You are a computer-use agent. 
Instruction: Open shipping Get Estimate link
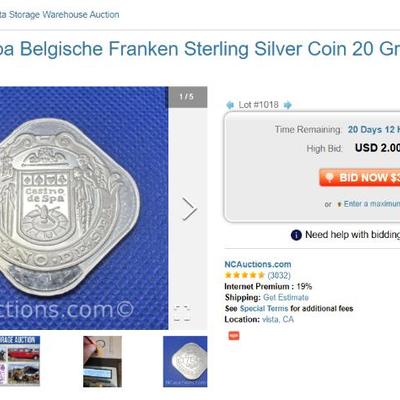(286, 297)
